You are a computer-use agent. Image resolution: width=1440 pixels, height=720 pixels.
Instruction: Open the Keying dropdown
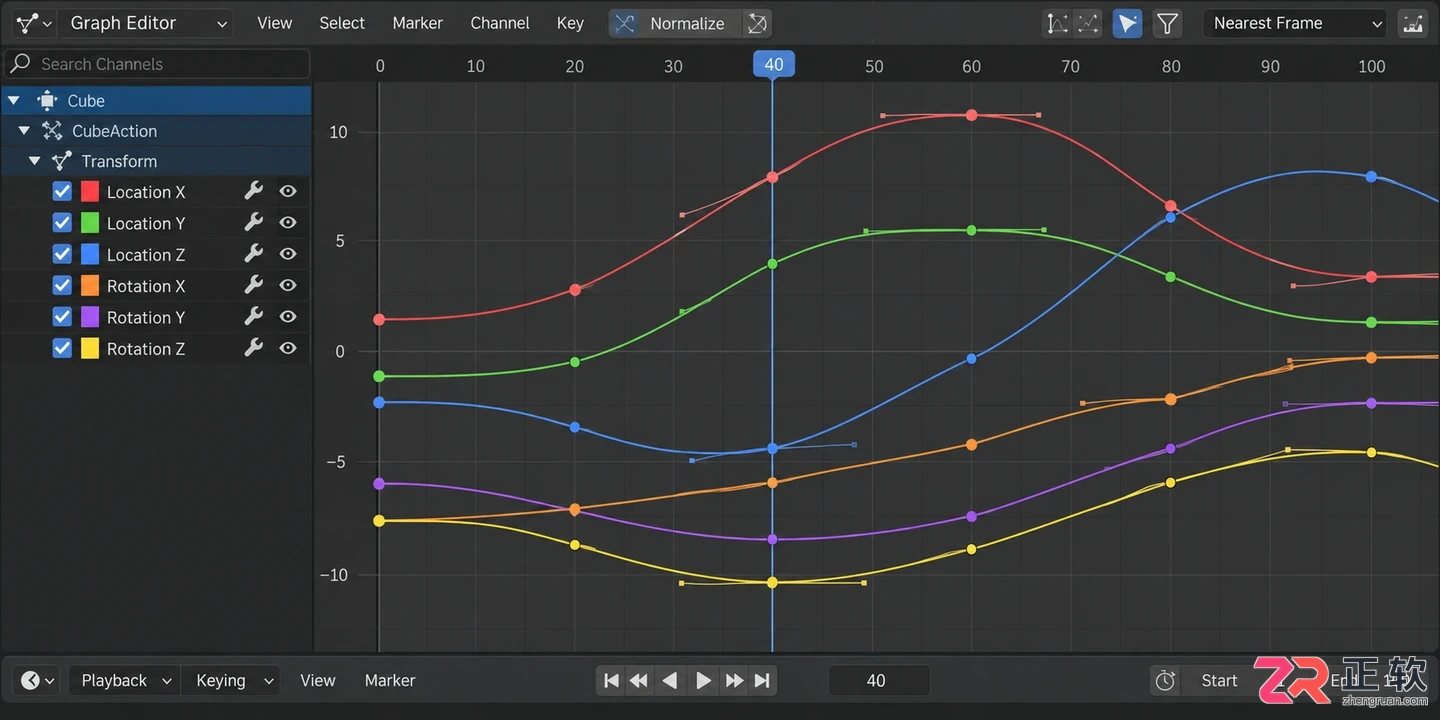(233, 680)
